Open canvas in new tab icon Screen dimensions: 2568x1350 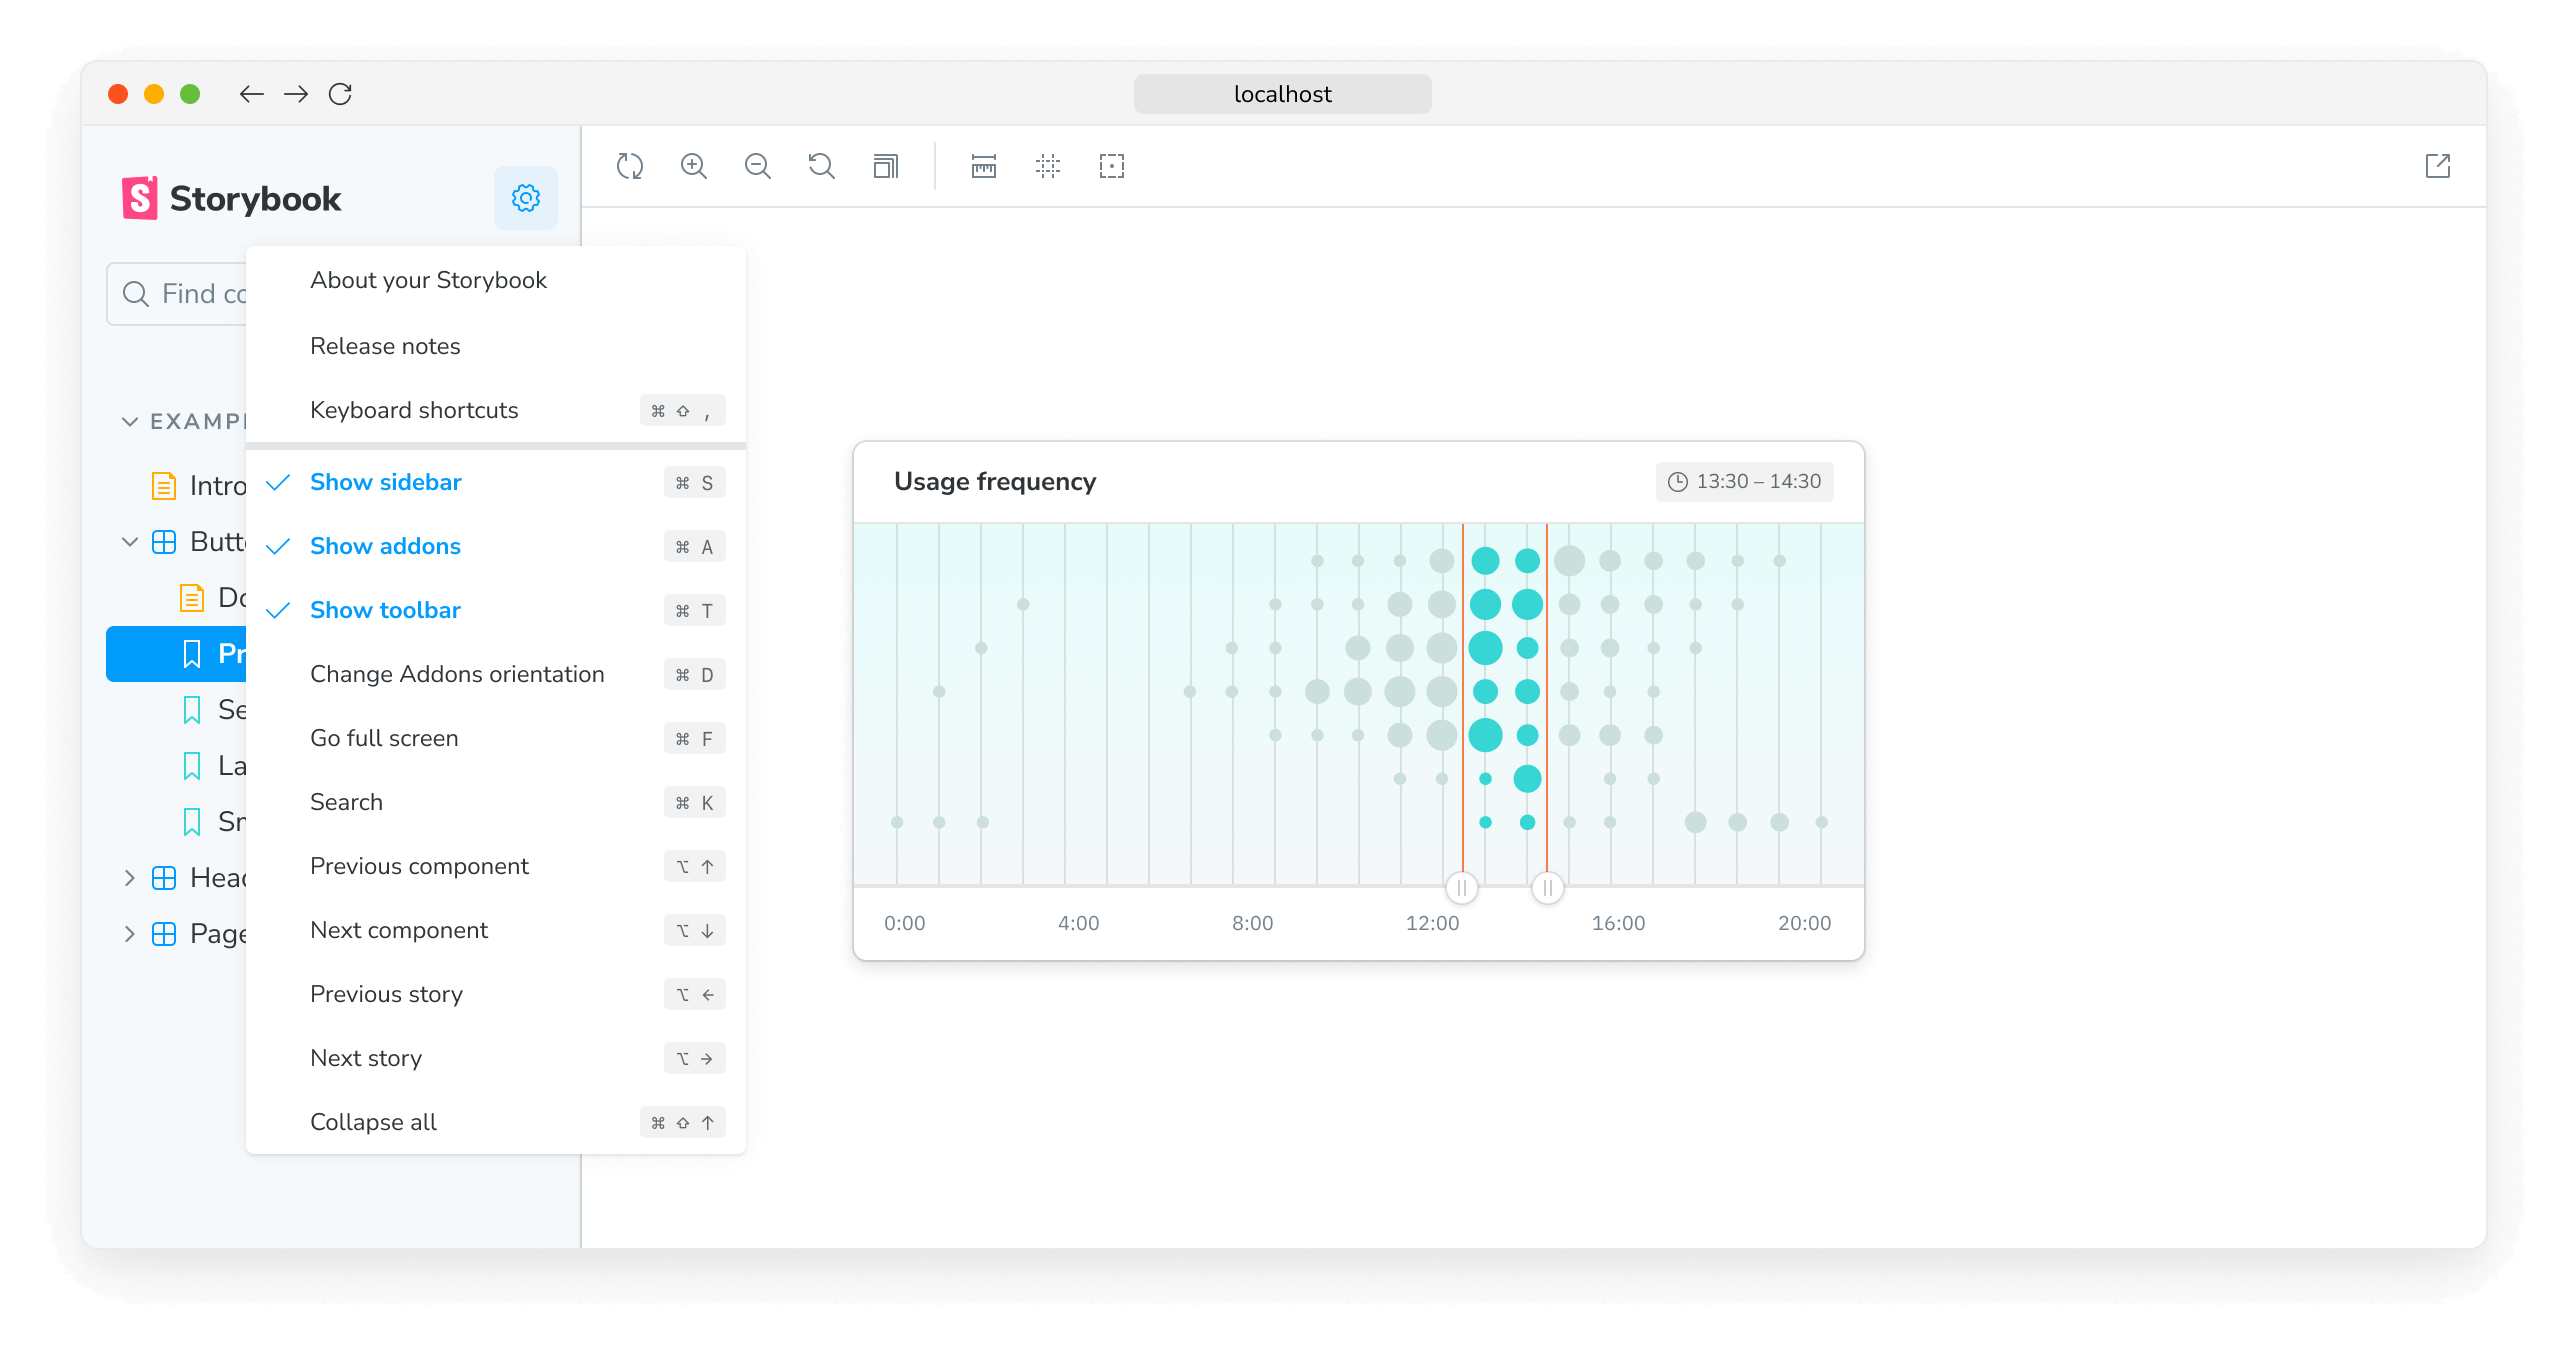[x=2438, y=166]
